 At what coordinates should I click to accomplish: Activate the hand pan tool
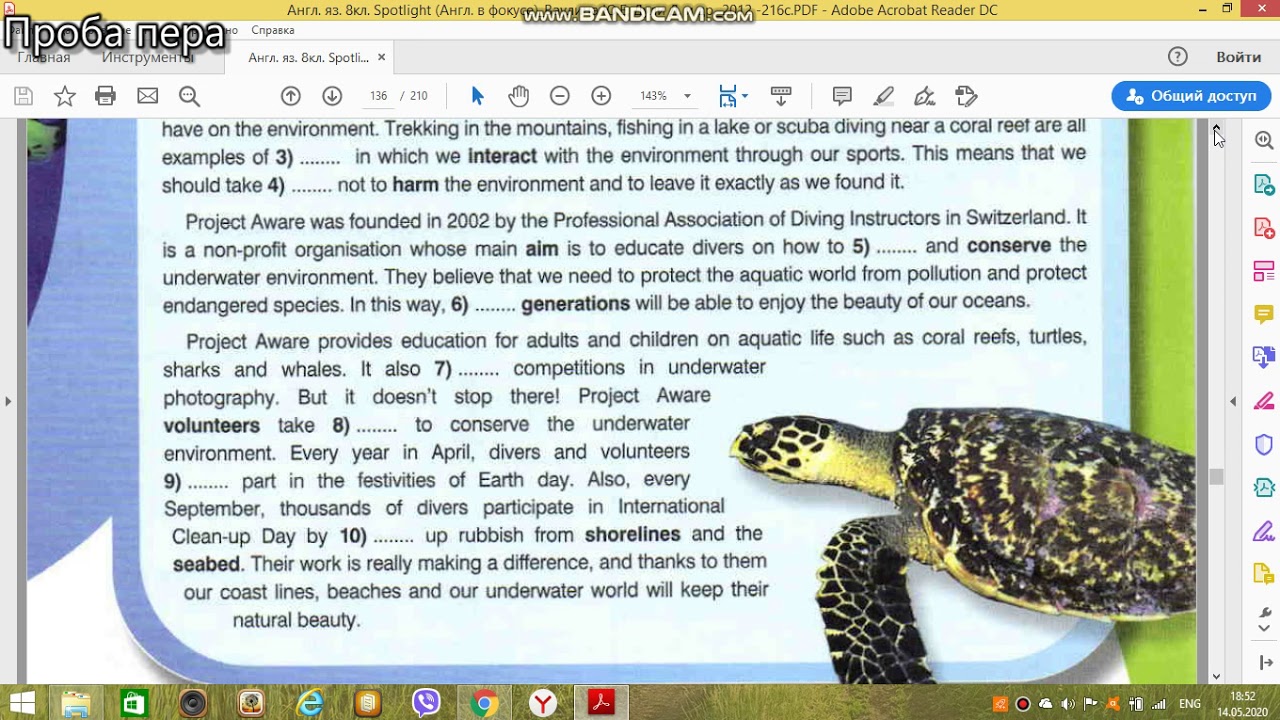click(518, 96)
